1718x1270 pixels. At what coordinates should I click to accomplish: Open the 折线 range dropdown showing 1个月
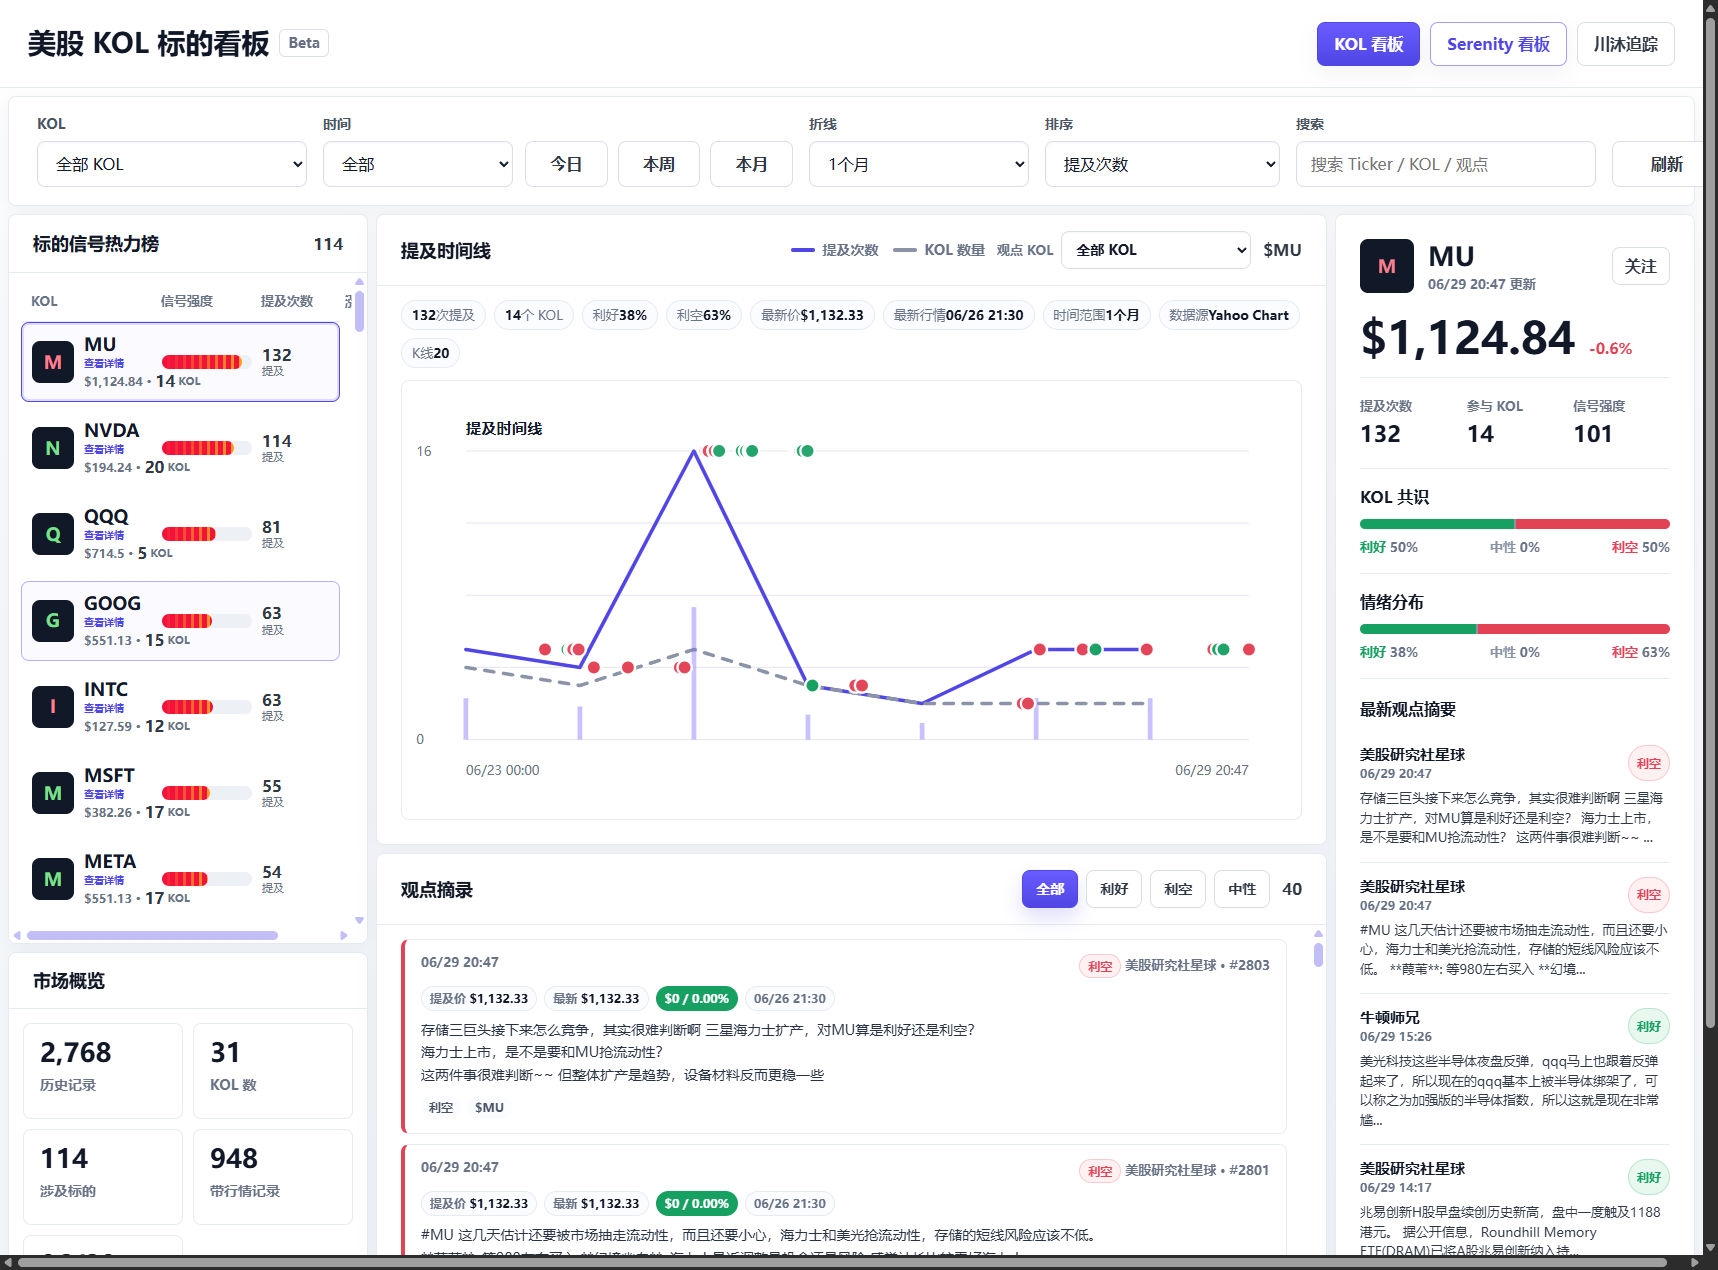(919, 164)
